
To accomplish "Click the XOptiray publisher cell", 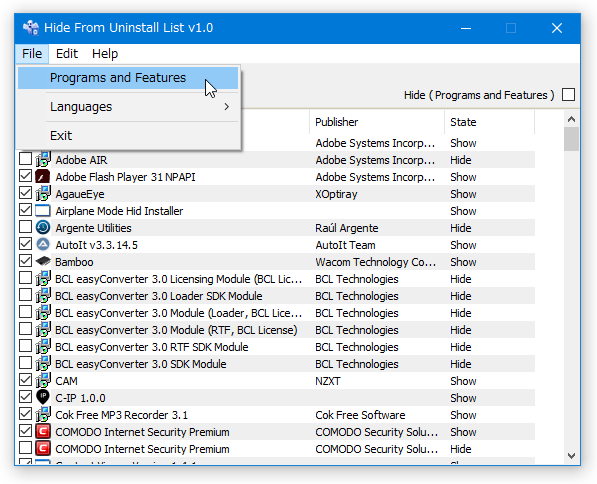I will (x=336, y=194).
